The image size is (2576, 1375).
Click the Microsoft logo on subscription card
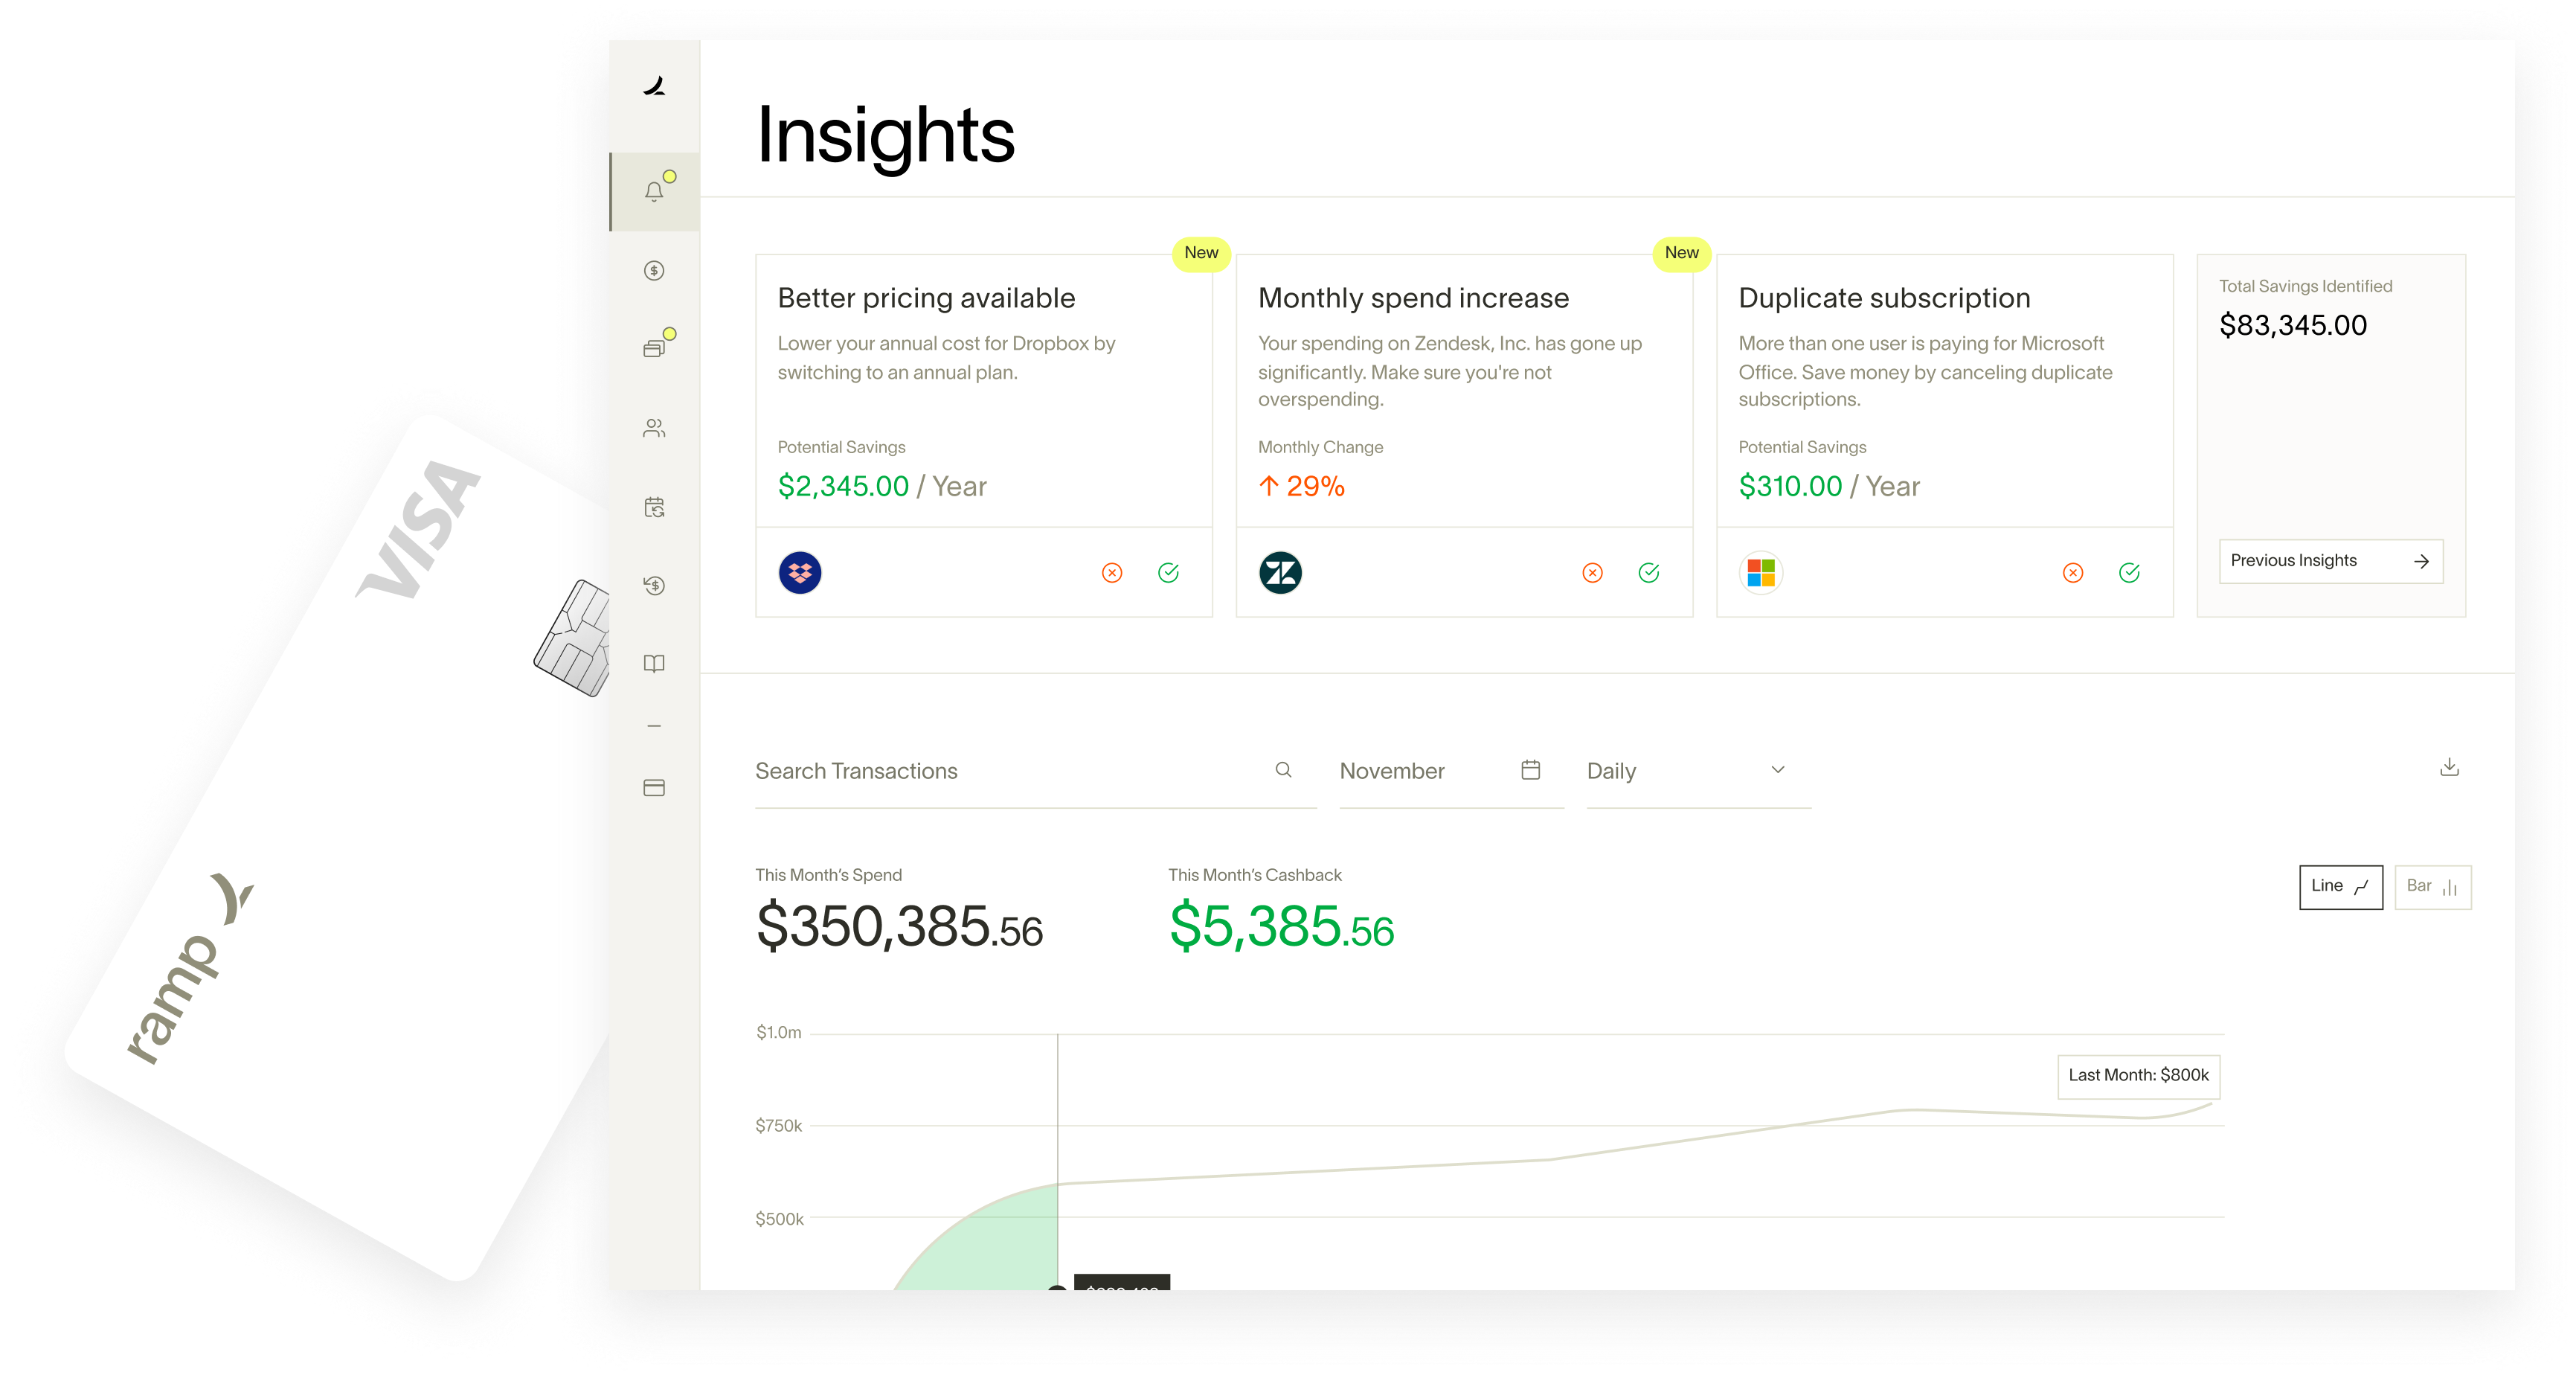pos(1761,573)
